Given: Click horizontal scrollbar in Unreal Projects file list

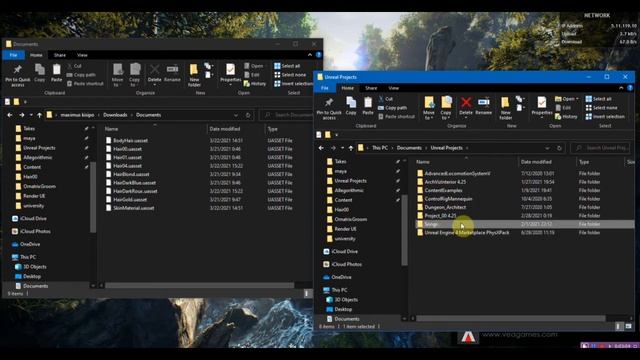Looking at the screenshot, I should coord(510,318).
